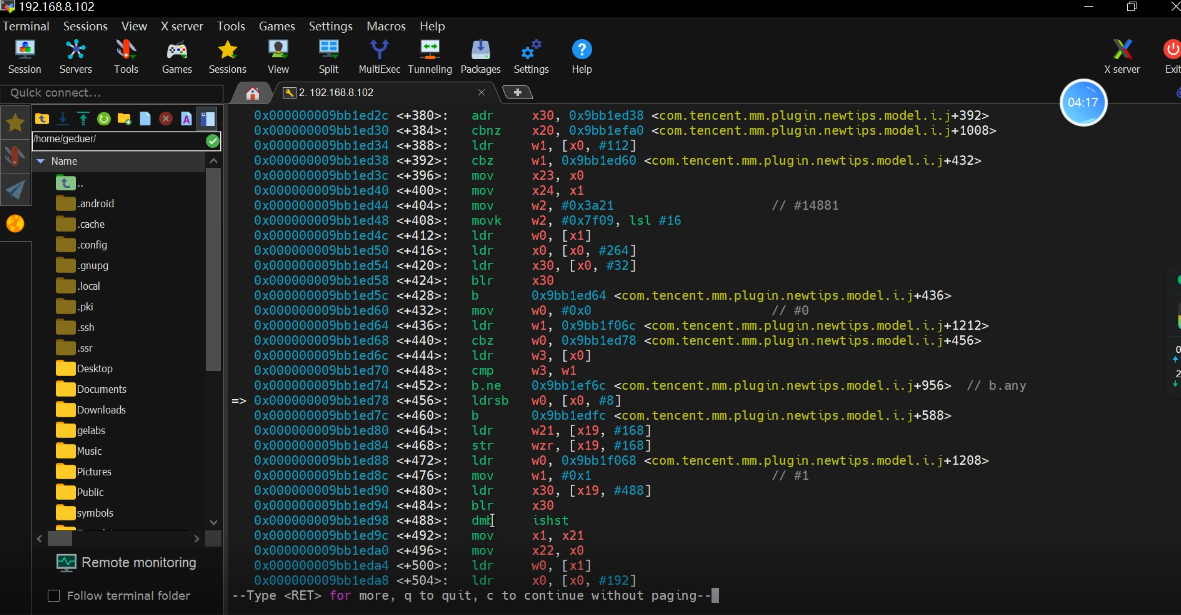Click the Servers toolbar icon
The height and width of the screenshot is (615, 1181).
75,57
